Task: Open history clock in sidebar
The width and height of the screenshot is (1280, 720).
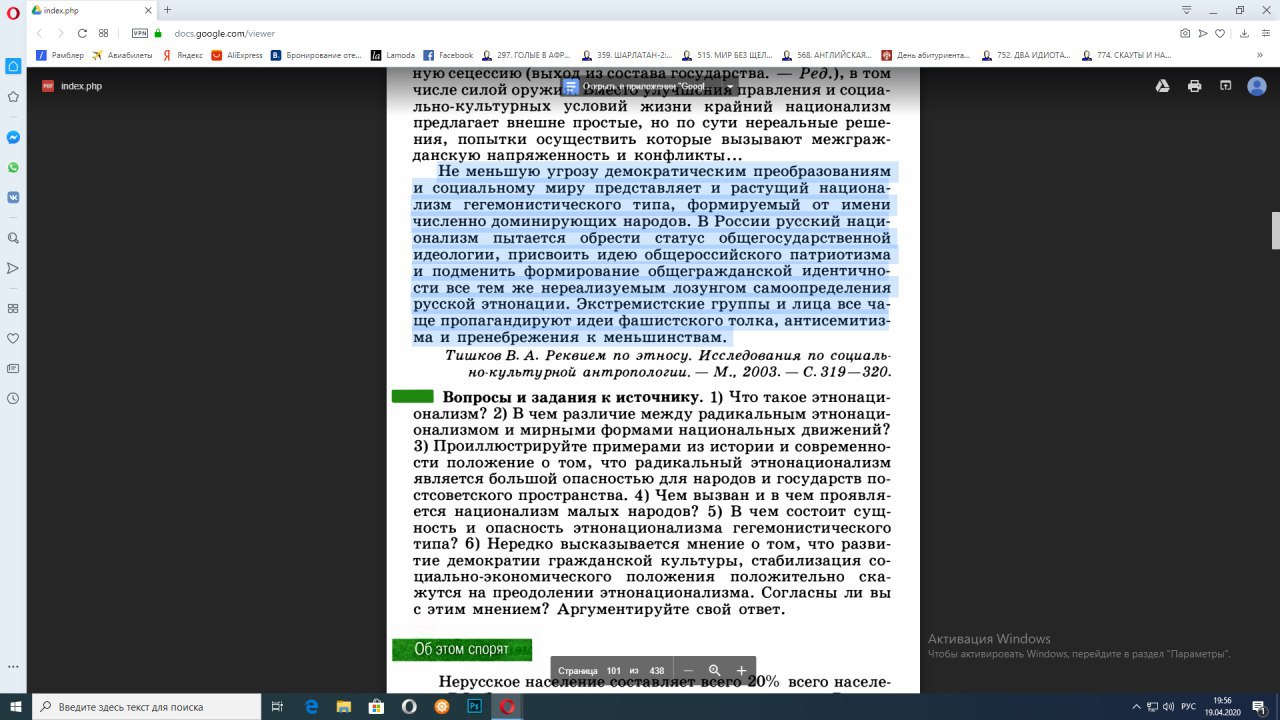Action: [13, 398]
